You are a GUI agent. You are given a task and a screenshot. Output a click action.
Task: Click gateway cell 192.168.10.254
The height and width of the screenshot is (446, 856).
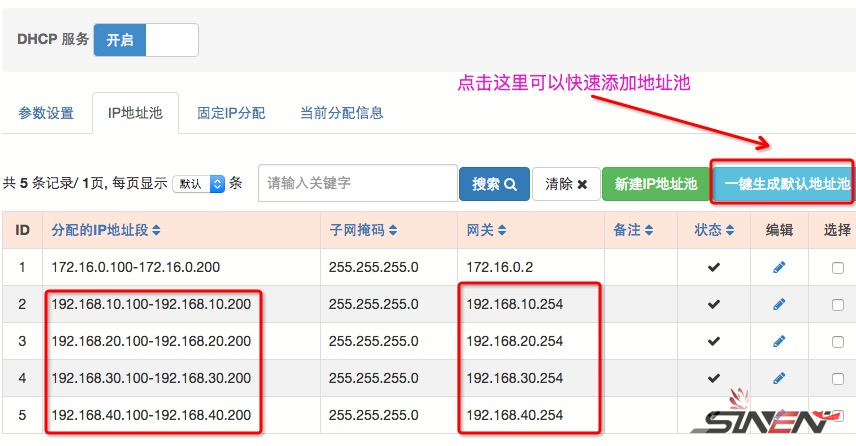[x=514, y=304]
